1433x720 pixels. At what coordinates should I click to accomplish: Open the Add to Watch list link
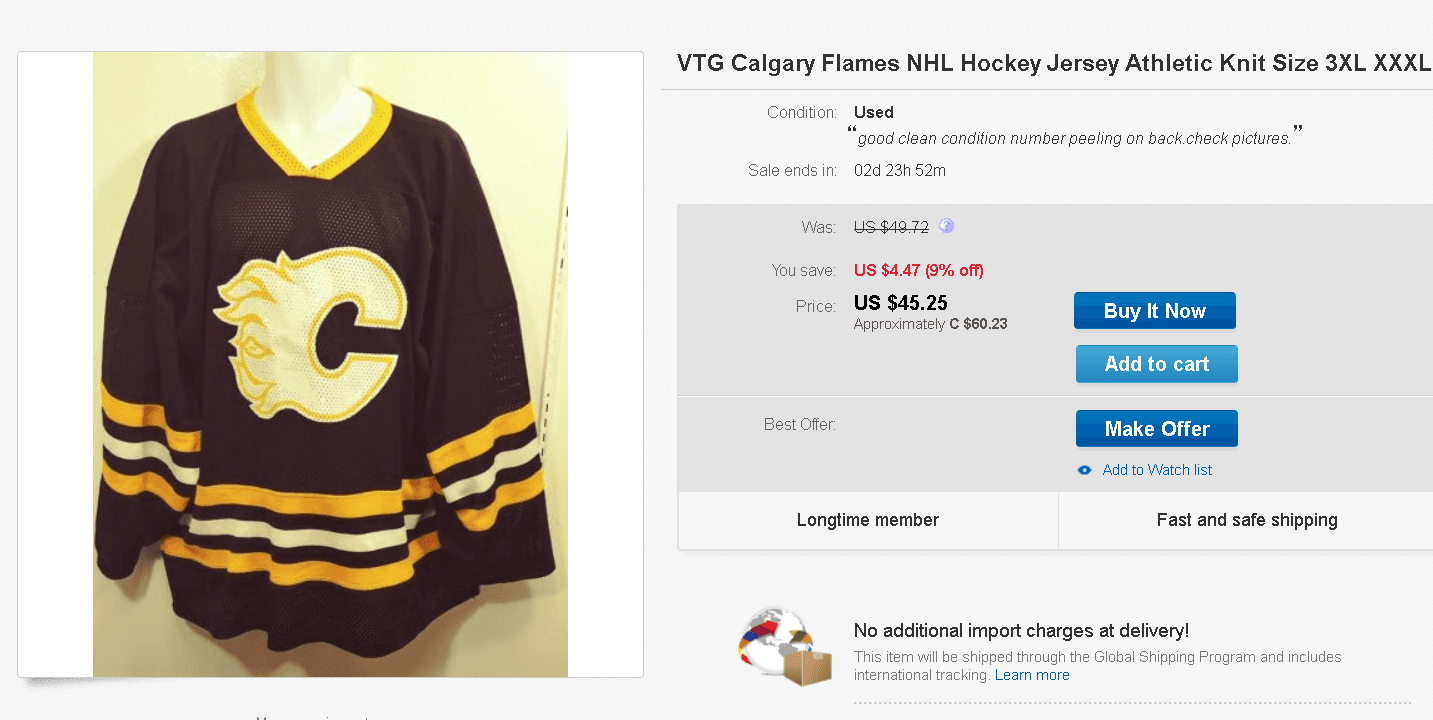coord(1157,470)
